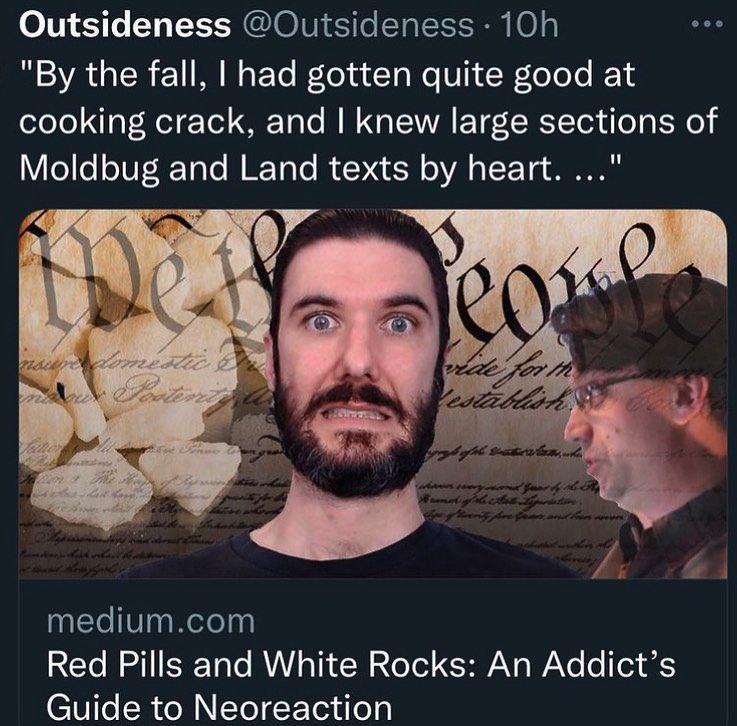The width and height of the screenshot is (737, 726).
Task: Open the three-dot more options menu
Action: click(707, 23)
